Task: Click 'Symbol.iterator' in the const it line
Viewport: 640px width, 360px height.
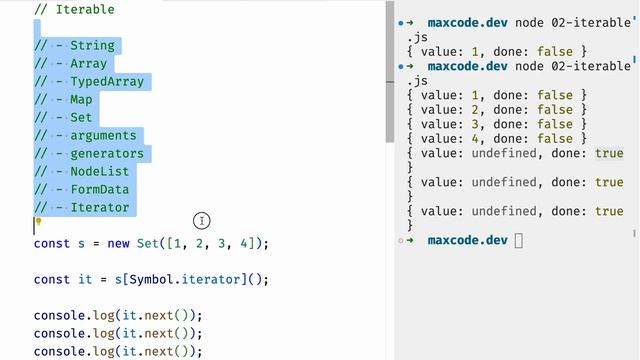Action: pyautogui.click(x=184, y=279)
